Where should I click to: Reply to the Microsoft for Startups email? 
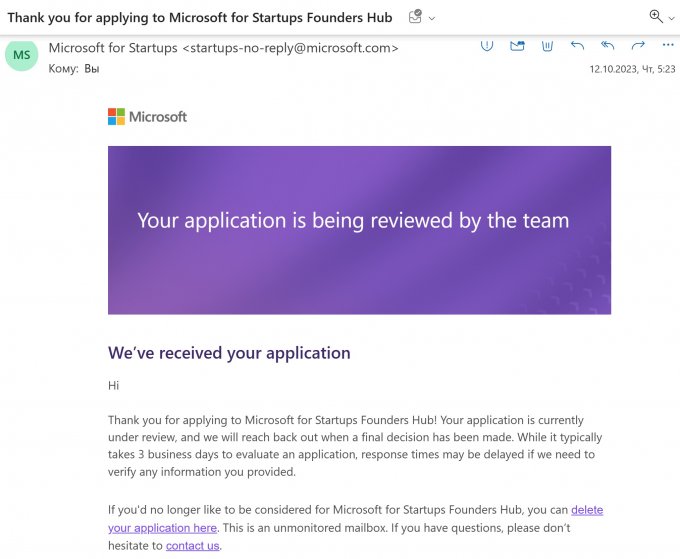(x=577, y=46)
